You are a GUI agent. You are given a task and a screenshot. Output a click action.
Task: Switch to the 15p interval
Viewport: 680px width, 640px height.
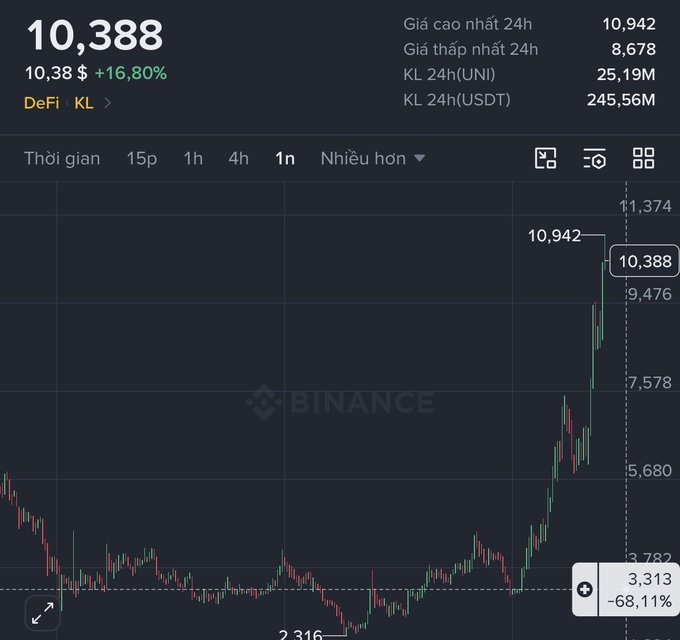coord(142,159)
